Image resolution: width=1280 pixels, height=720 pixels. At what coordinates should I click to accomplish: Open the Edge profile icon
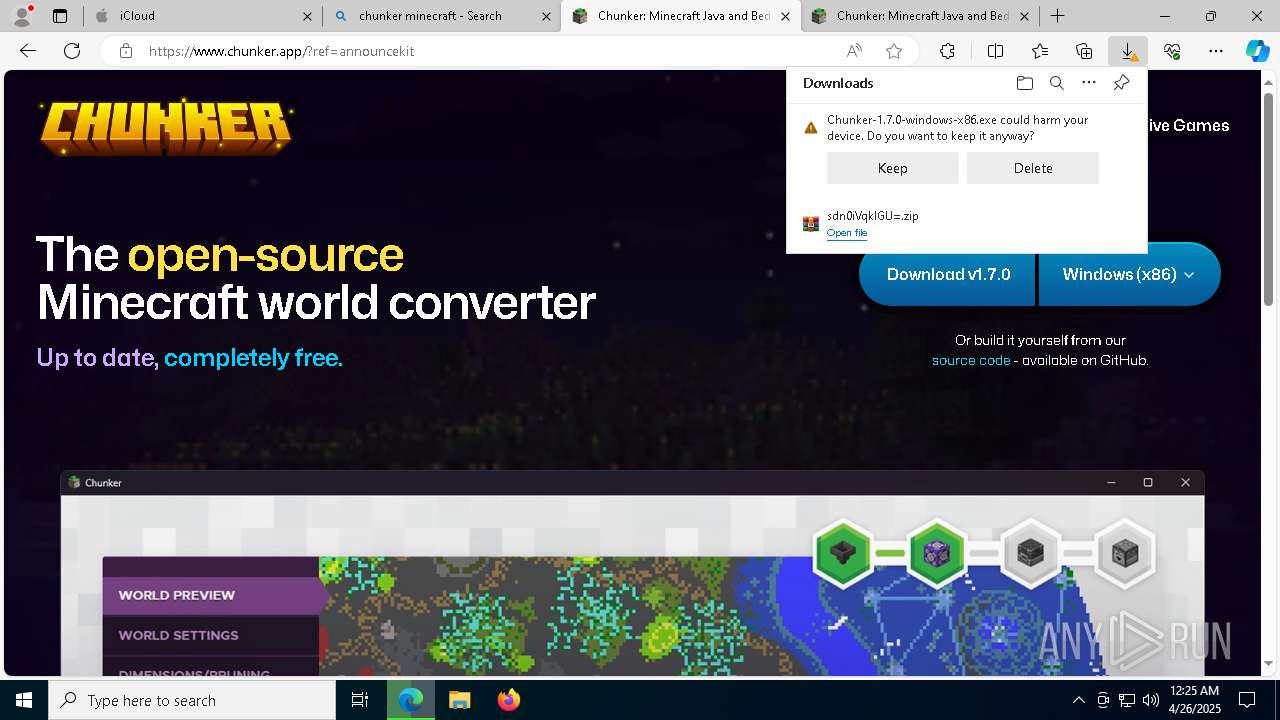24,15
